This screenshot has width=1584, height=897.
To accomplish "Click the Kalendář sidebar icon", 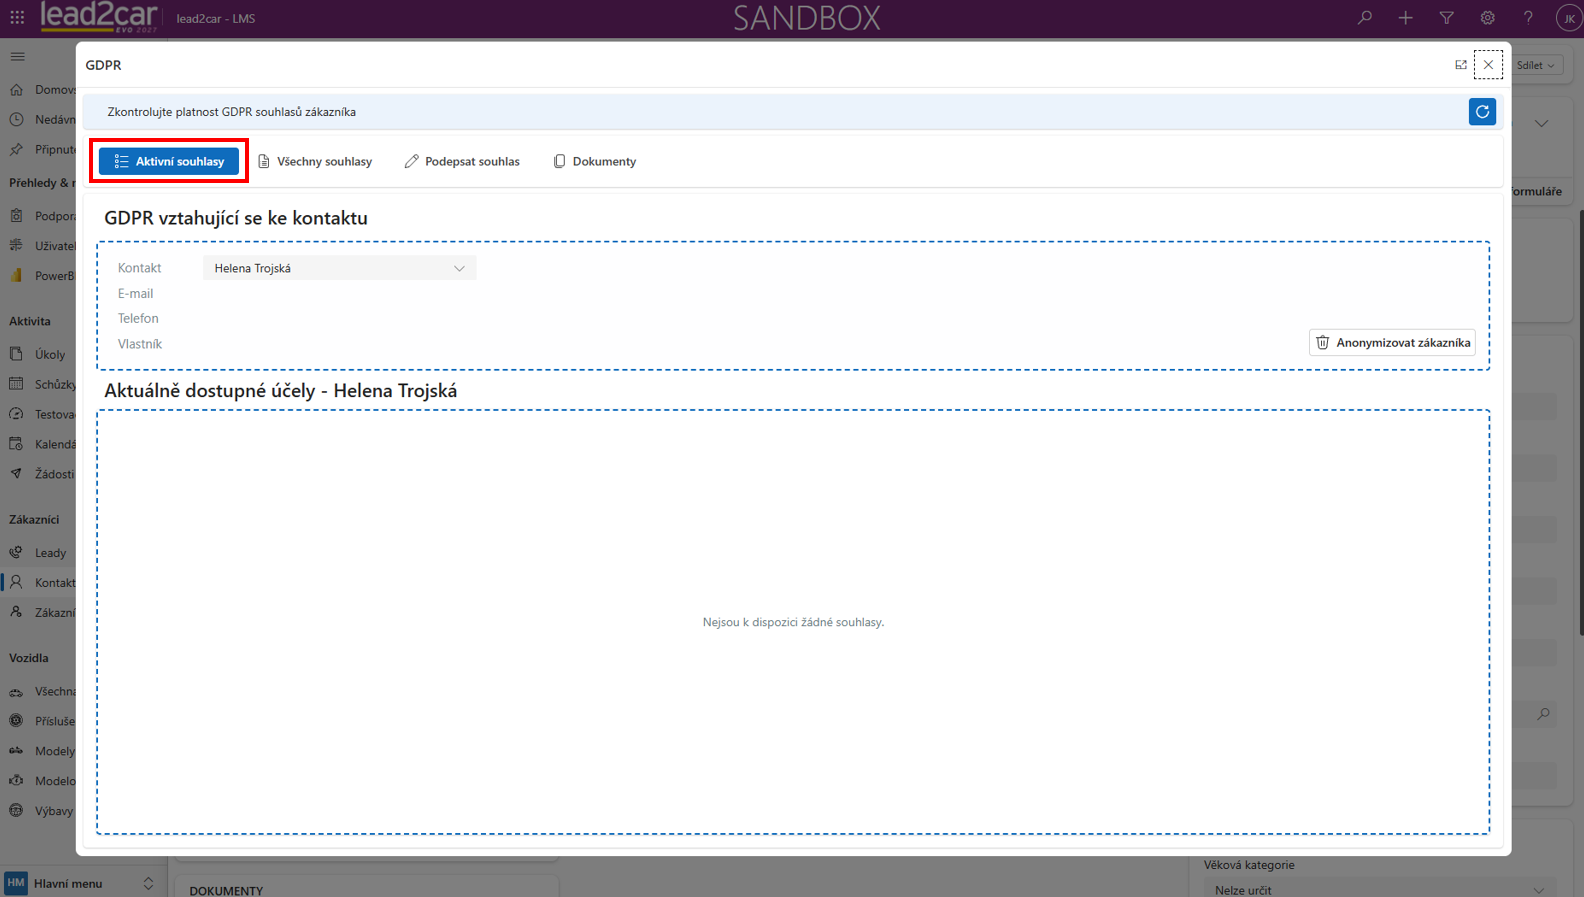I will [16, 444].
